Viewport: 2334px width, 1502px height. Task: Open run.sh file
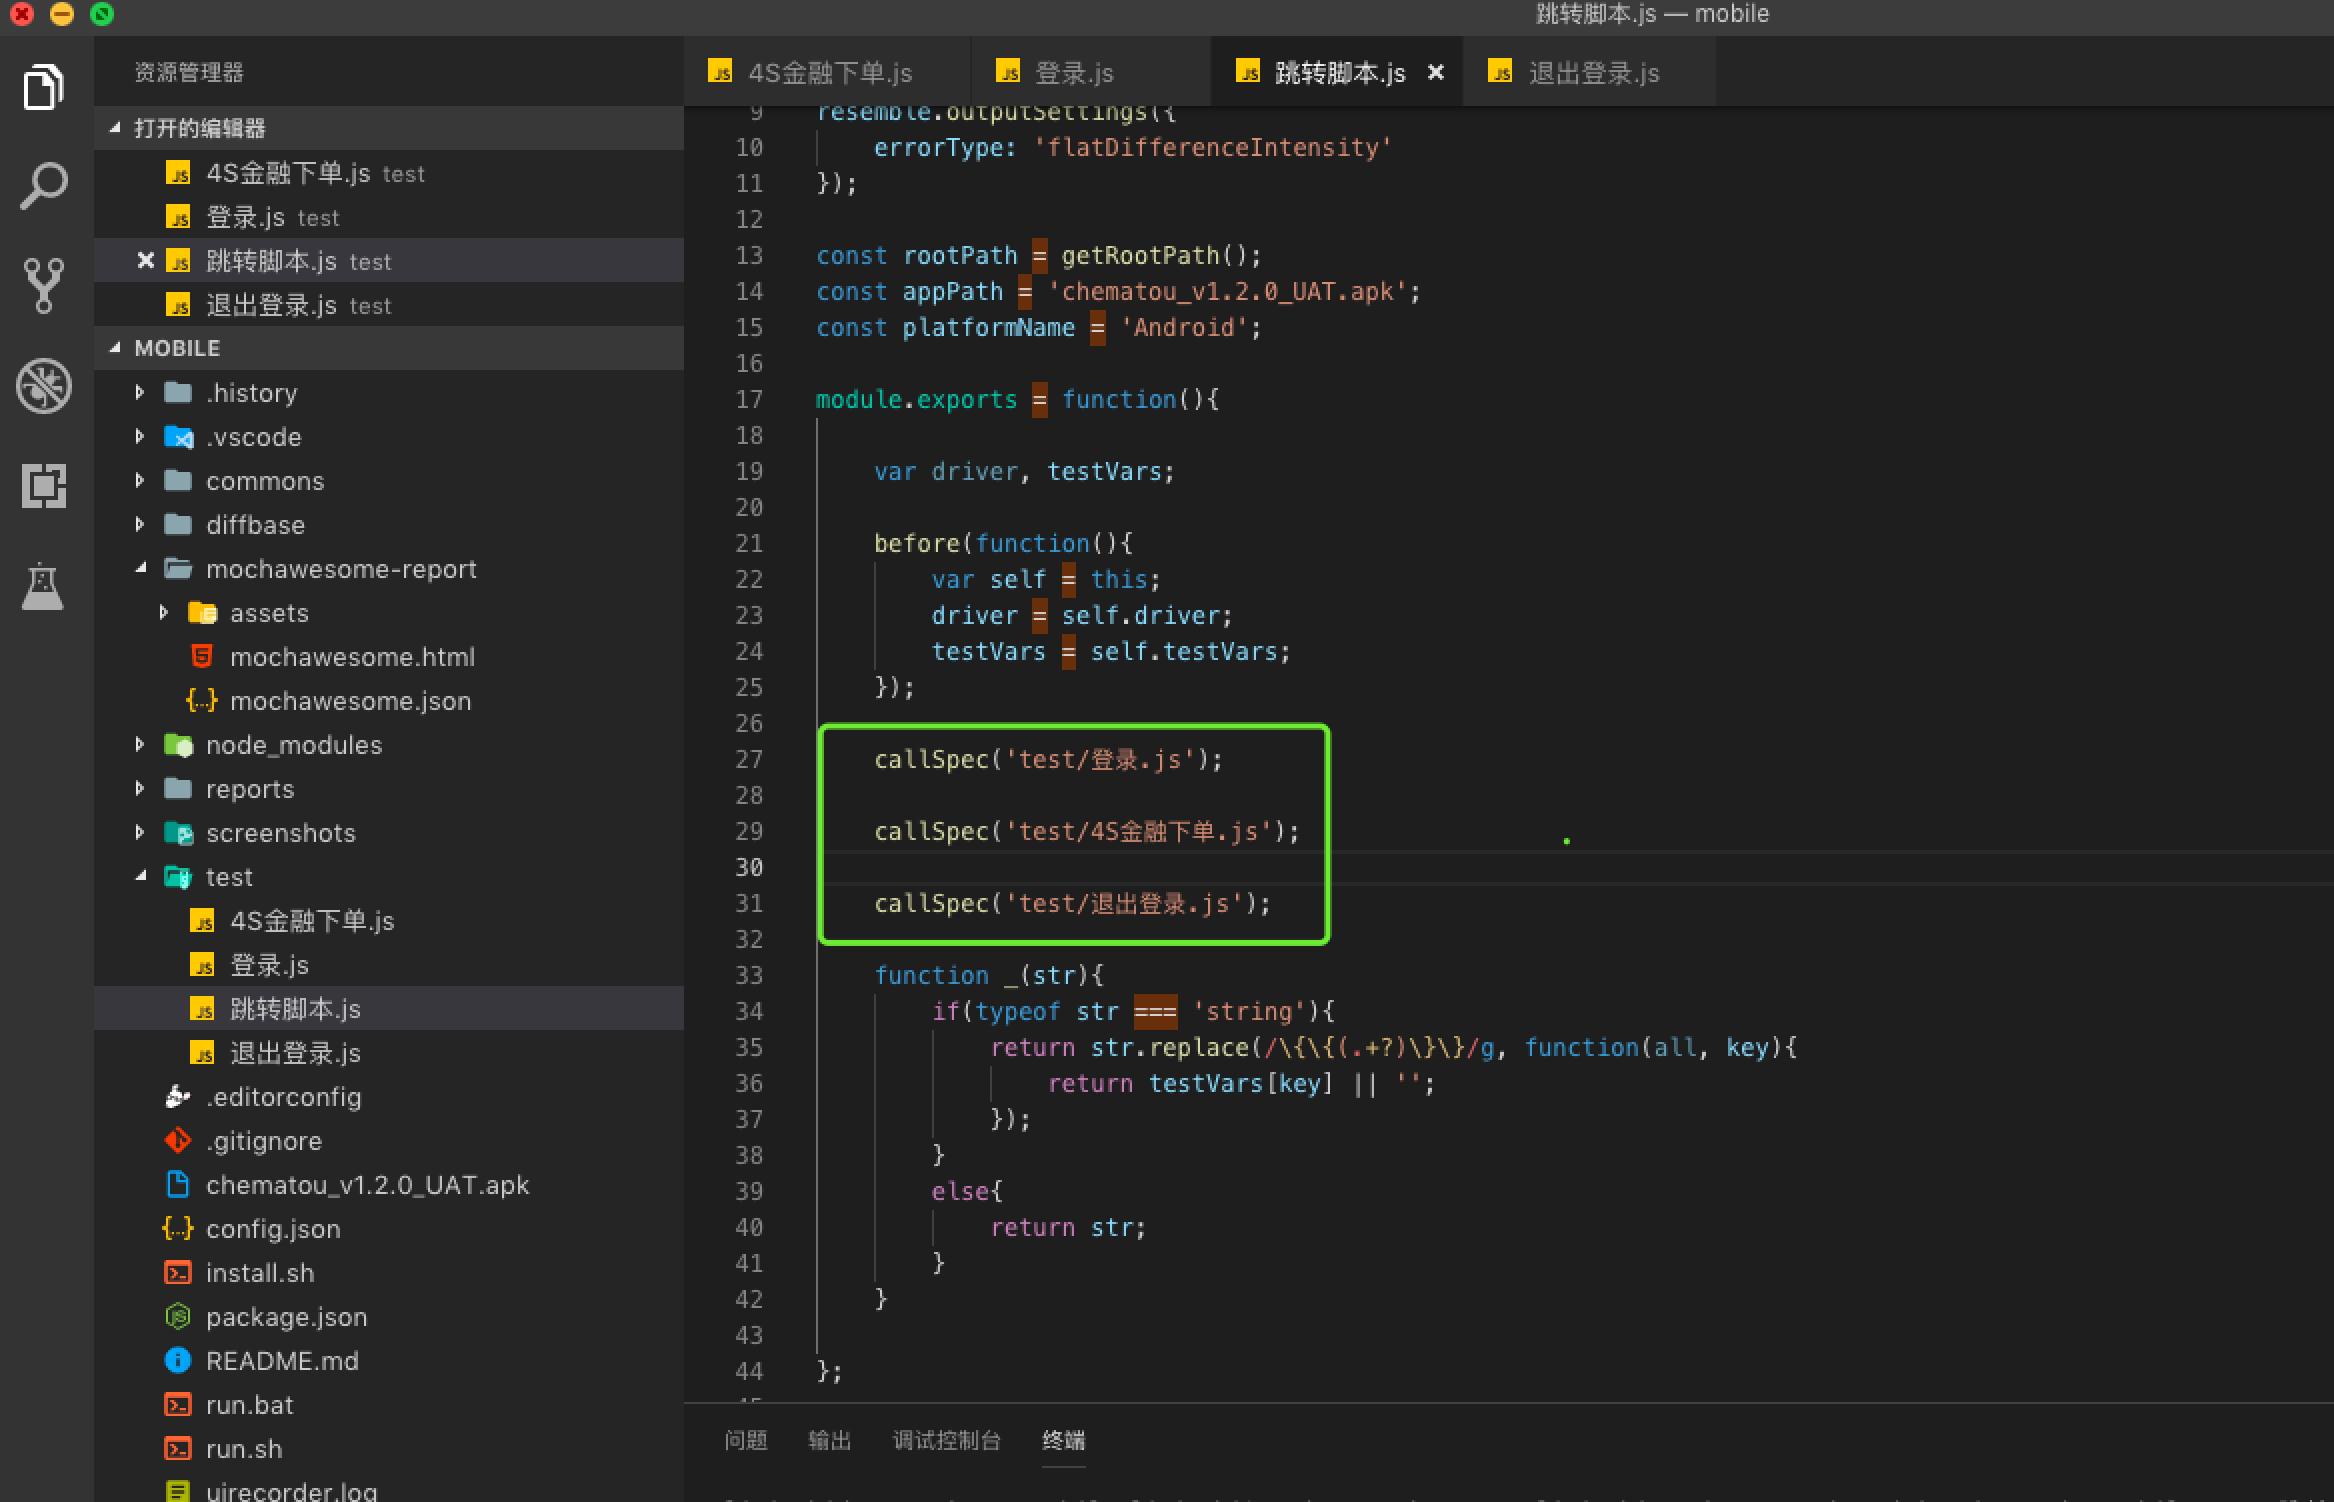point(389,1449)
